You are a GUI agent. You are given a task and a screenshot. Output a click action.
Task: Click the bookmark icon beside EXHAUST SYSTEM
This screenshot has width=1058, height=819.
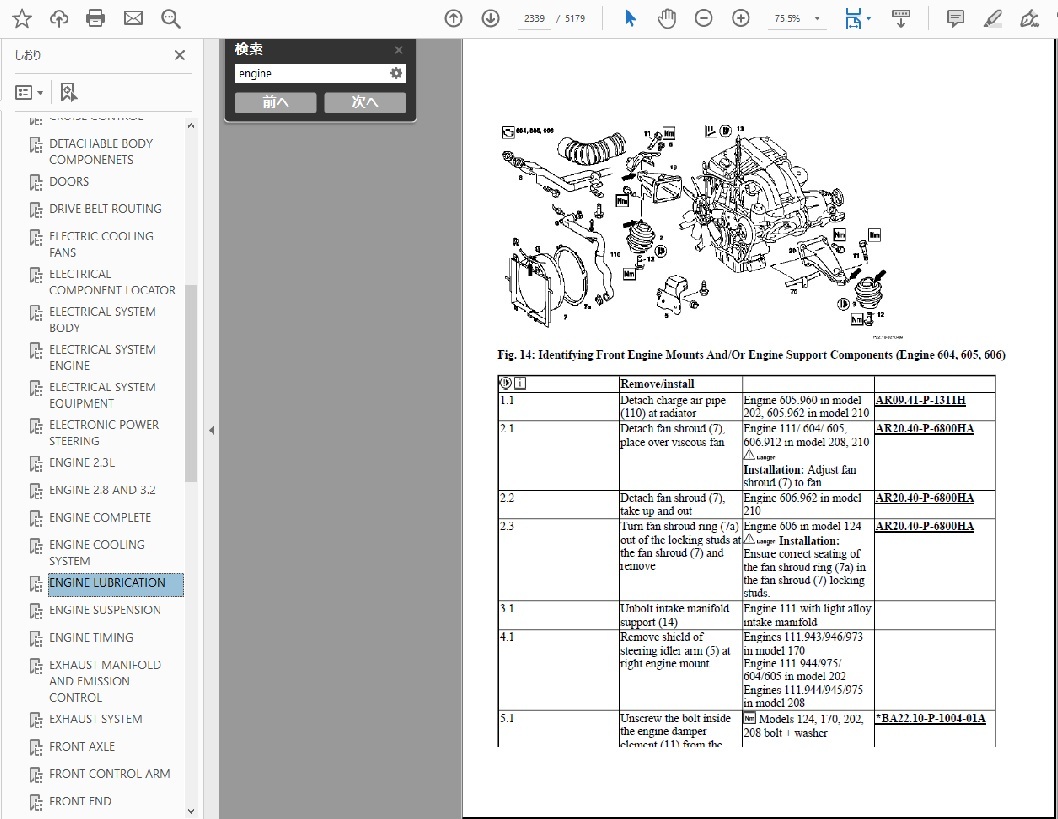36,720
